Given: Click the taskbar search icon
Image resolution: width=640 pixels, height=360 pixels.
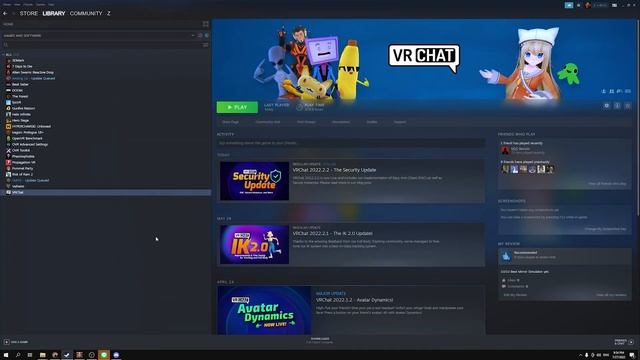Looking at the screenshot, I should tap(18, 355).
